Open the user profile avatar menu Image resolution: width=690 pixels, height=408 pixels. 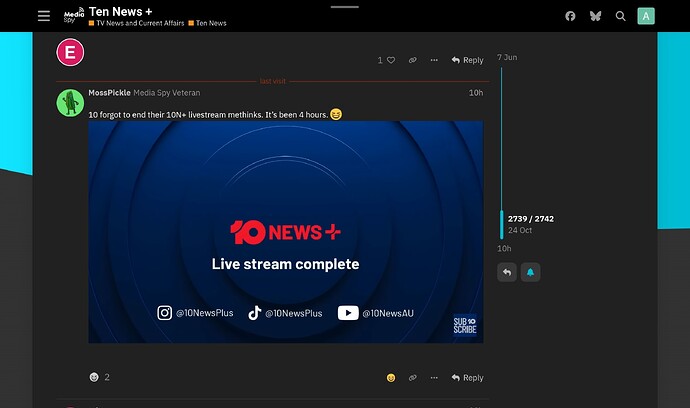646,16
